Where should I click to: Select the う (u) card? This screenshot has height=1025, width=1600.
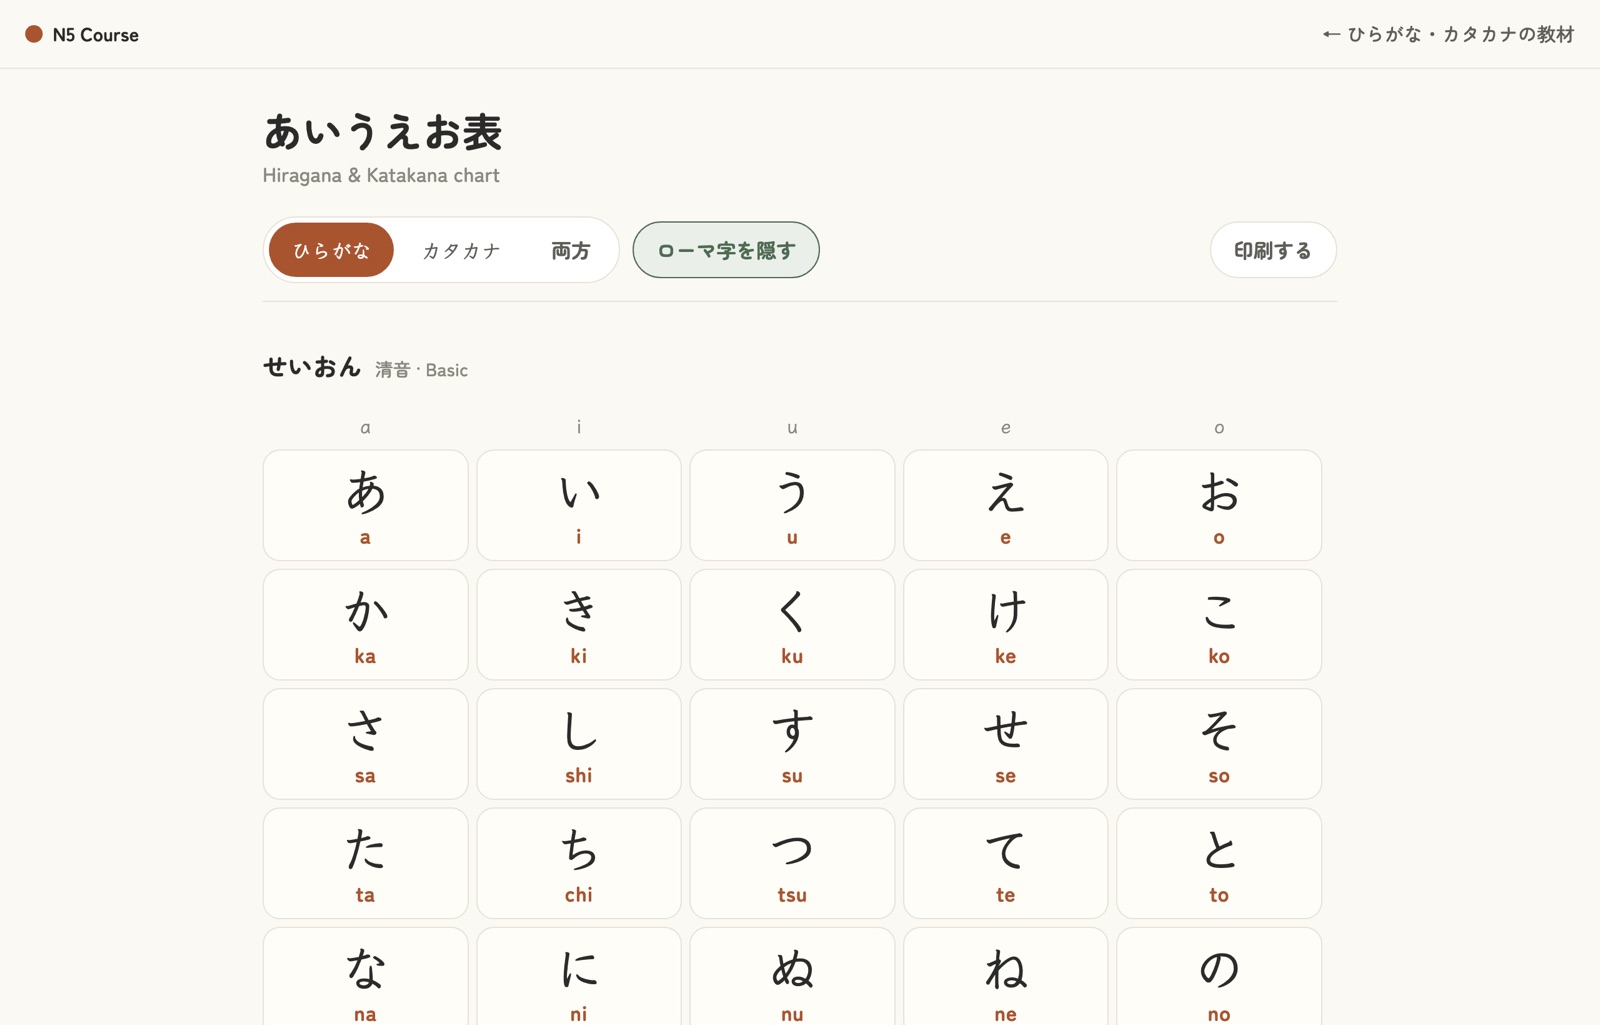[x=792, y=505]
